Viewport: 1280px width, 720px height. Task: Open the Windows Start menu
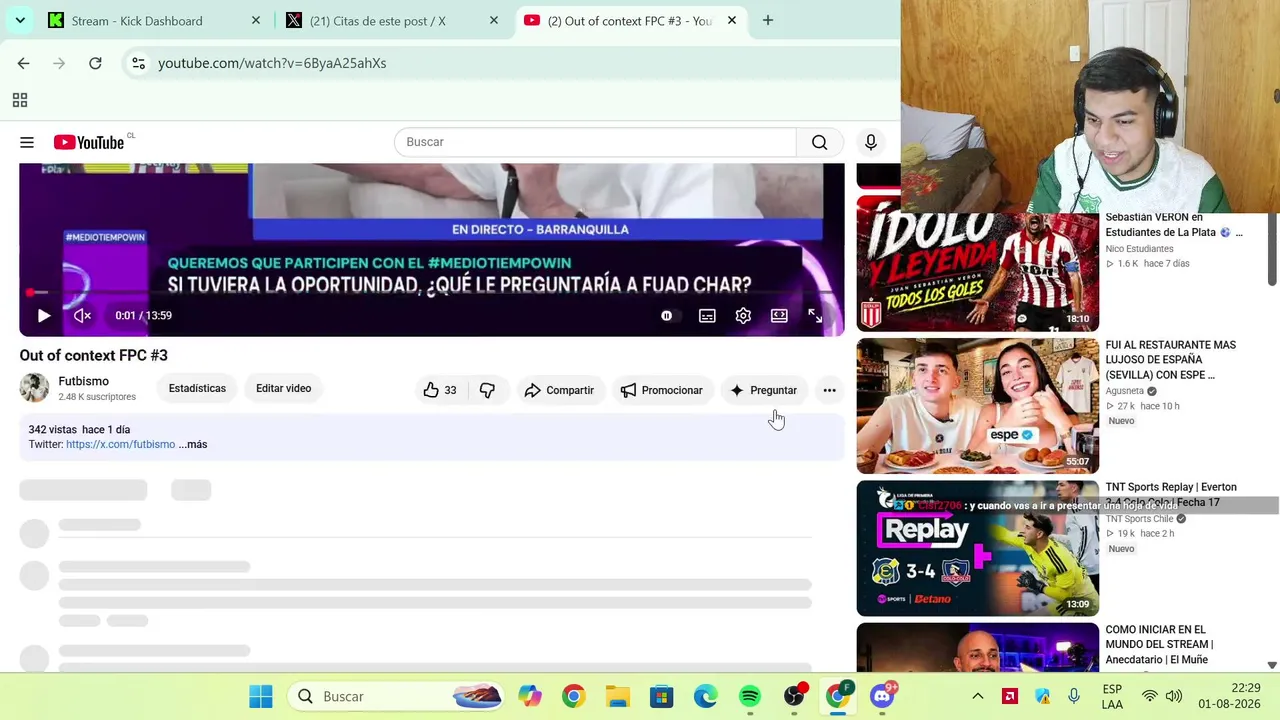point(261,696)
